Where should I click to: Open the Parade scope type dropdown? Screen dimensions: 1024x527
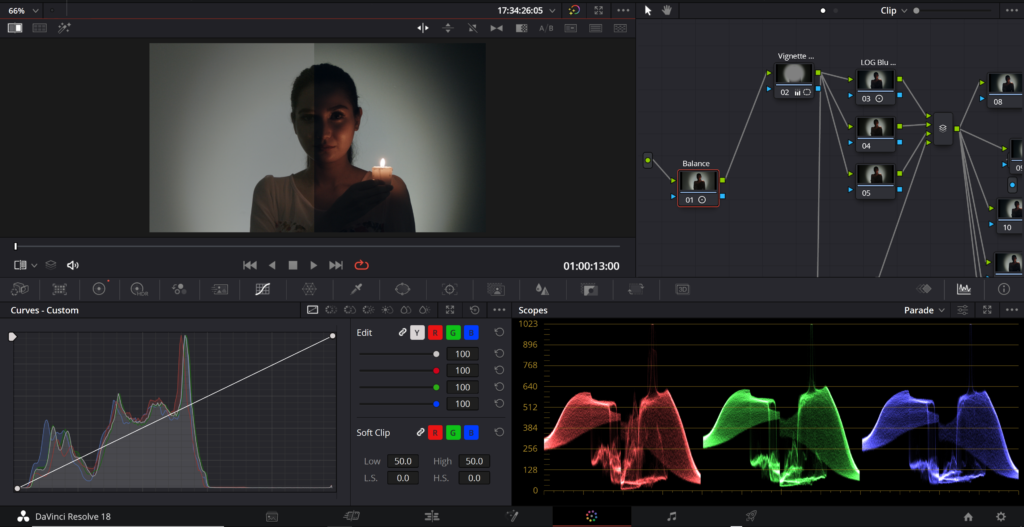click(925, 310)
